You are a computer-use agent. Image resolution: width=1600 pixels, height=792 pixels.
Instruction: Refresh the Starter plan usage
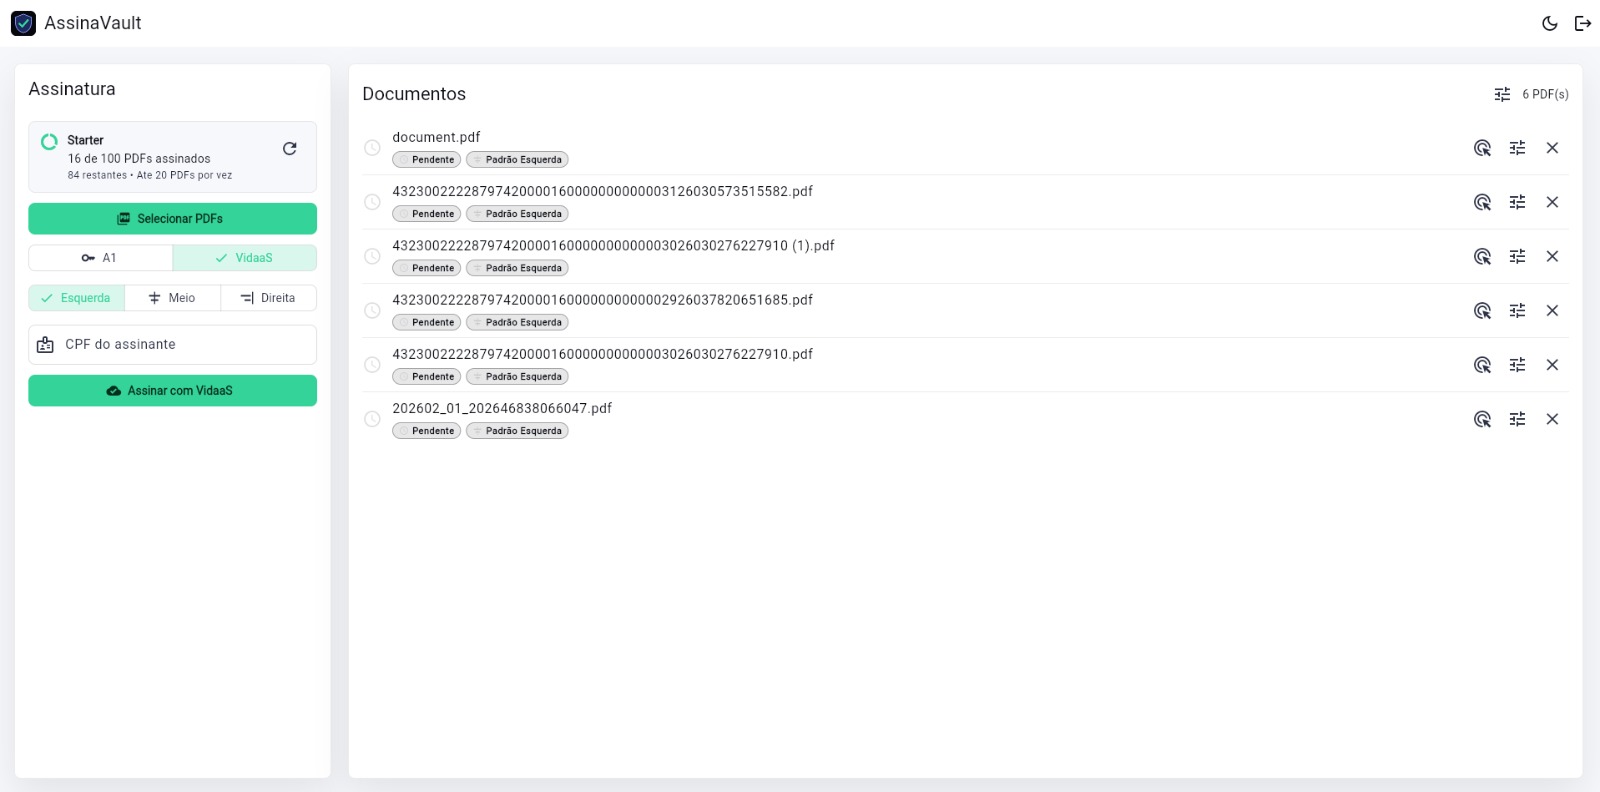pos(290,149)
